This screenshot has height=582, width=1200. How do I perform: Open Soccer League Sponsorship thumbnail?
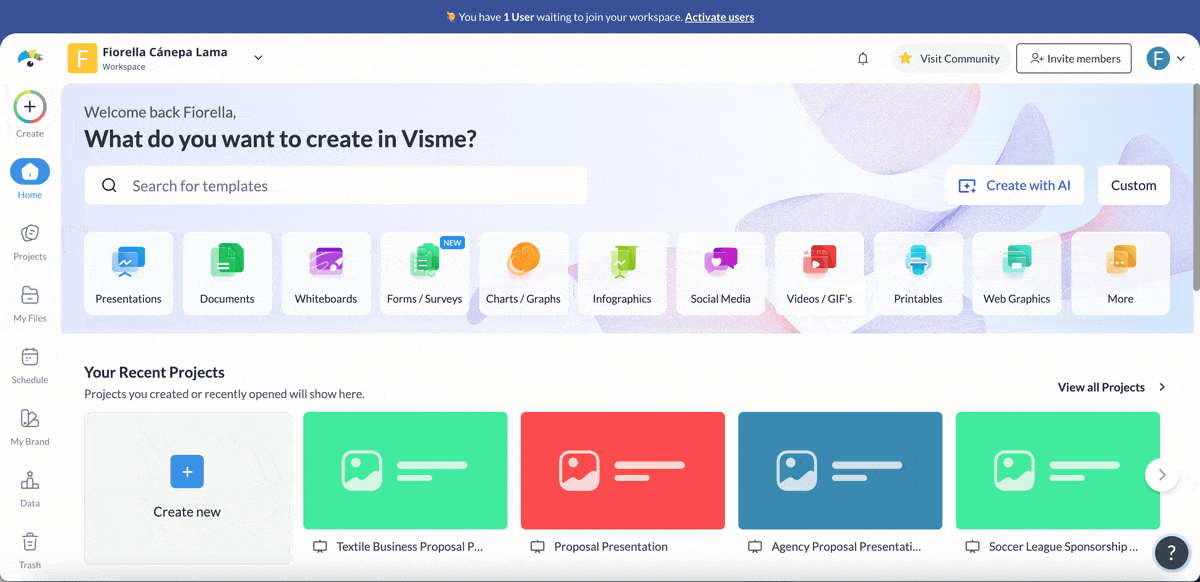point(1058,471)
